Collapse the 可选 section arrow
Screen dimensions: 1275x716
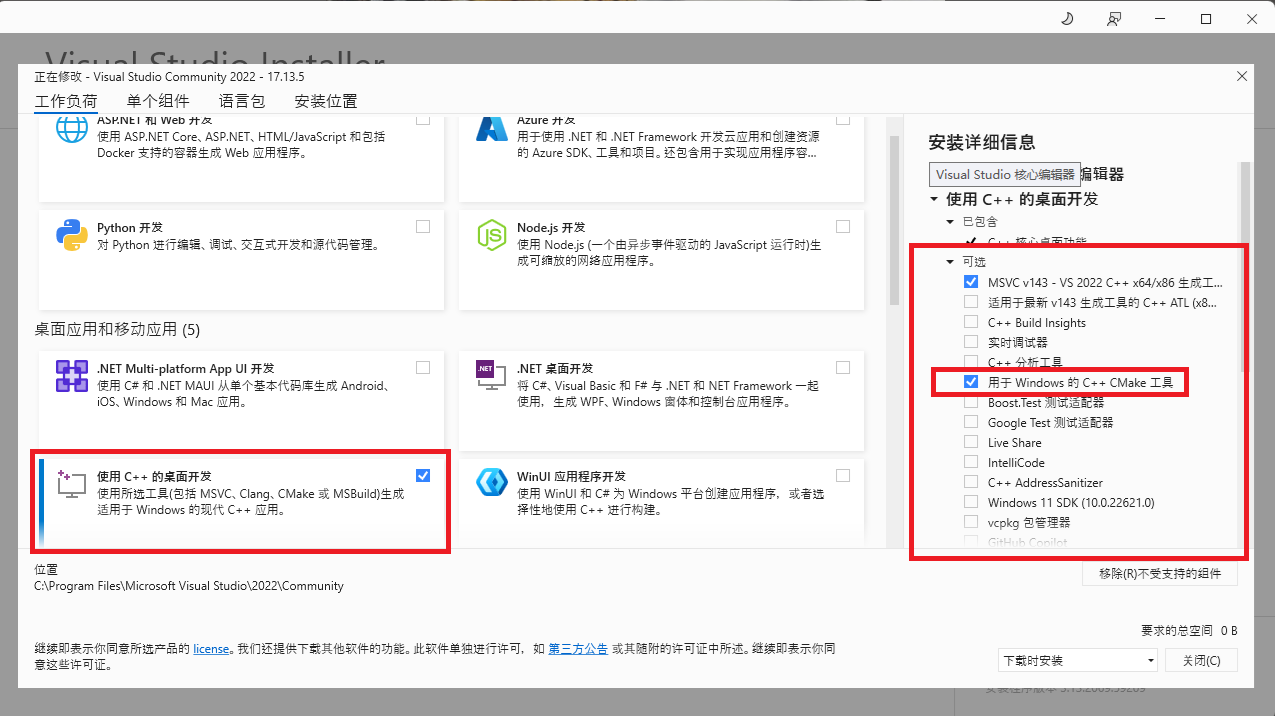(951, 262)
